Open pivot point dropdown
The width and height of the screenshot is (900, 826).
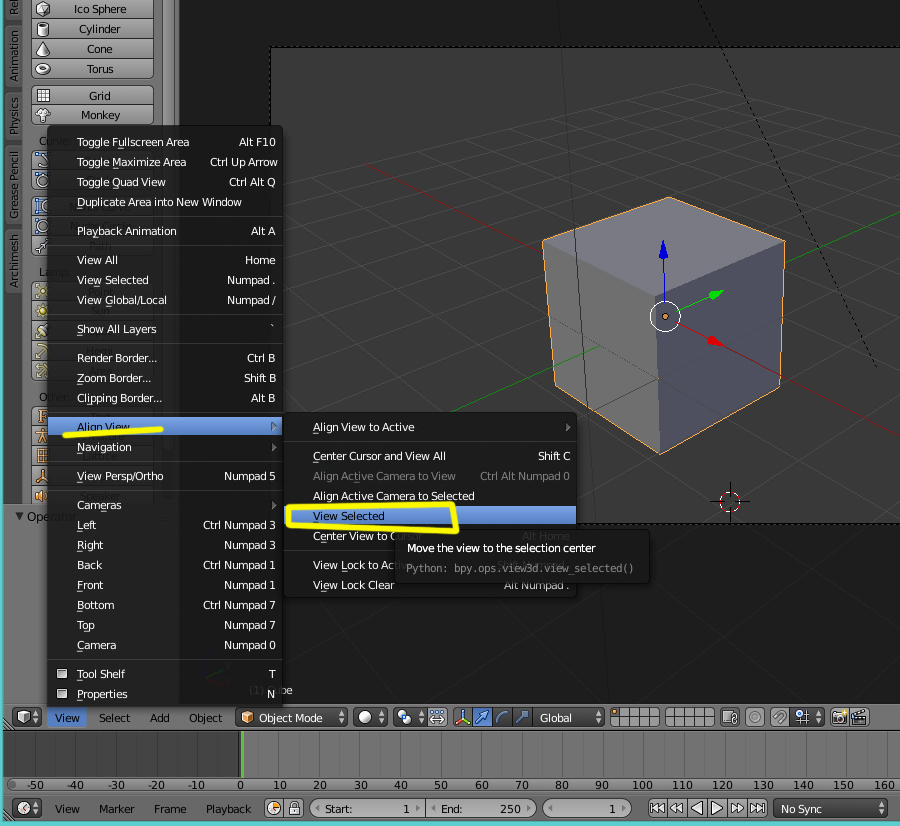410,718
